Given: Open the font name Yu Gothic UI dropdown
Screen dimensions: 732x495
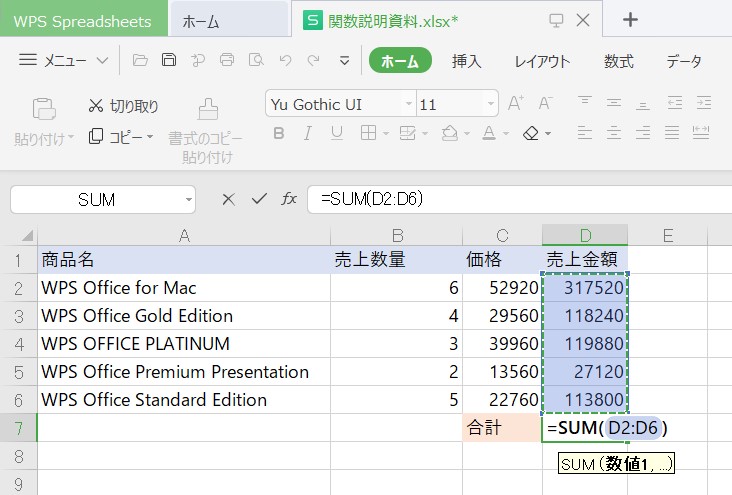Looking at the screenshot, I should coord(408,104).
